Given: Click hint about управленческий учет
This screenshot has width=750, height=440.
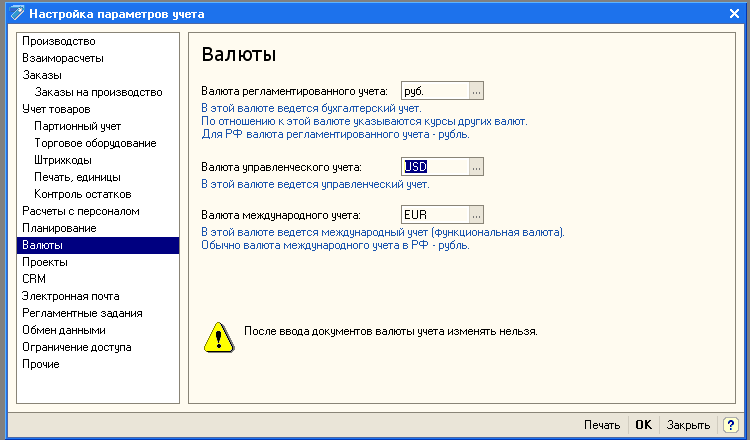Looking at the screenshot, I should click(x=315, y=184).
